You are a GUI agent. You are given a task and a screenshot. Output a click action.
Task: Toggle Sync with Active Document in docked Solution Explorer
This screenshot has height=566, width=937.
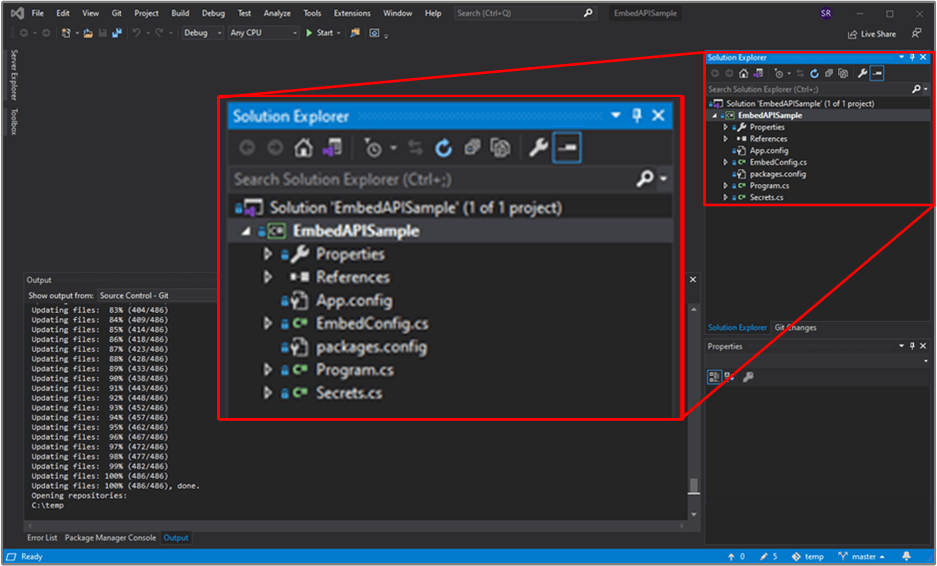point(800,74)
